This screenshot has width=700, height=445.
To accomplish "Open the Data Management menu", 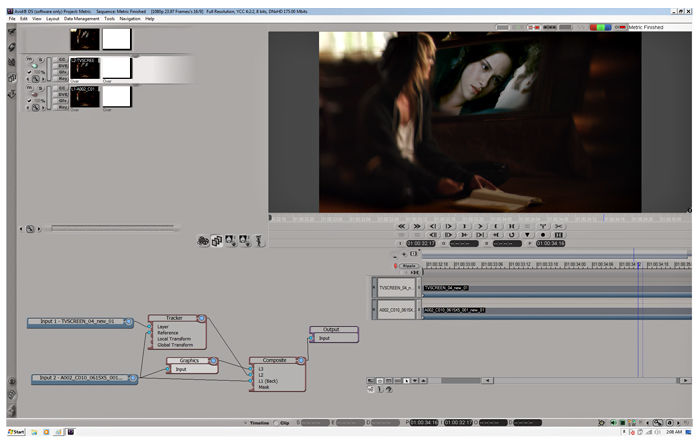I will pyautogui.click(x=81, y=19).
